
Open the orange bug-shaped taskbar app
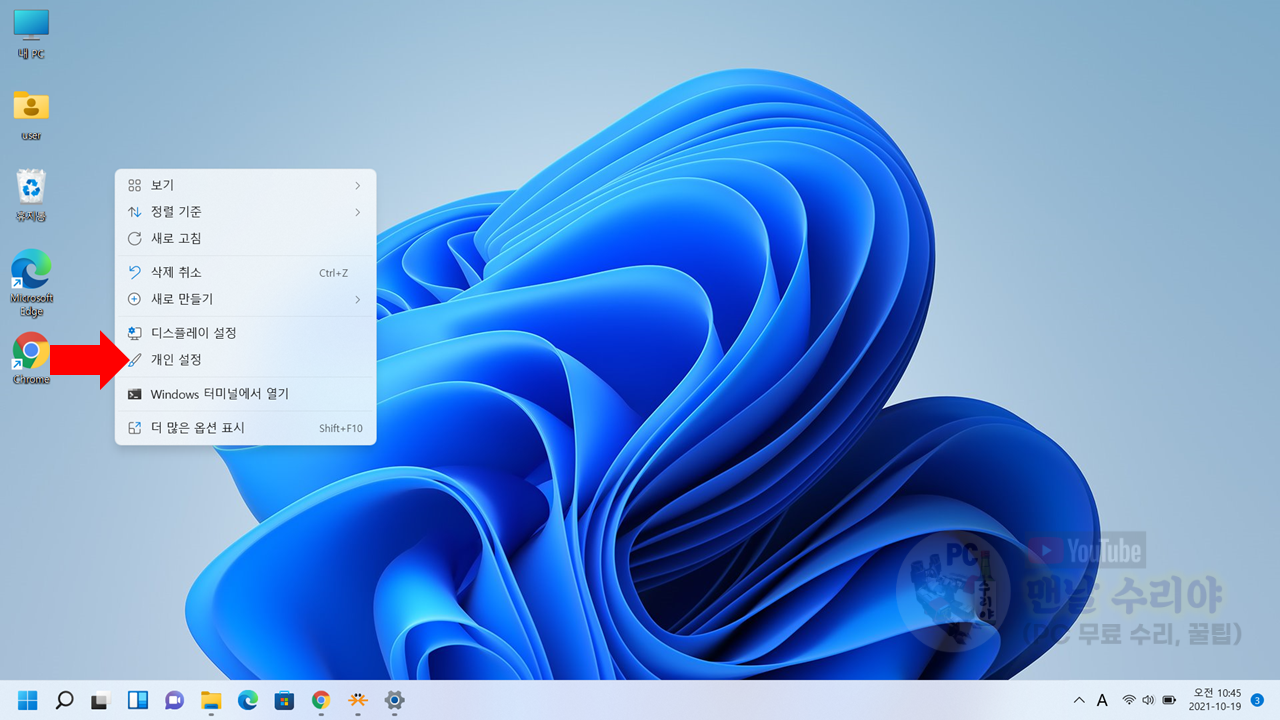coord(358,700)
